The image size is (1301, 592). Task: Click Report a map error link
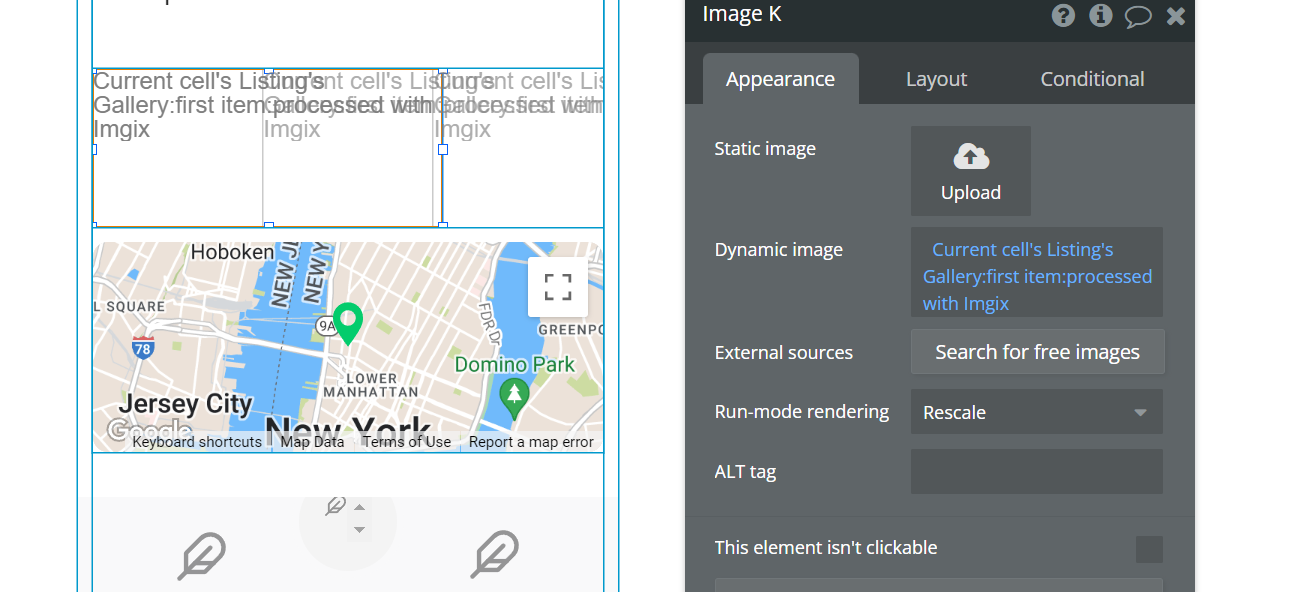[x=531, y=442]
